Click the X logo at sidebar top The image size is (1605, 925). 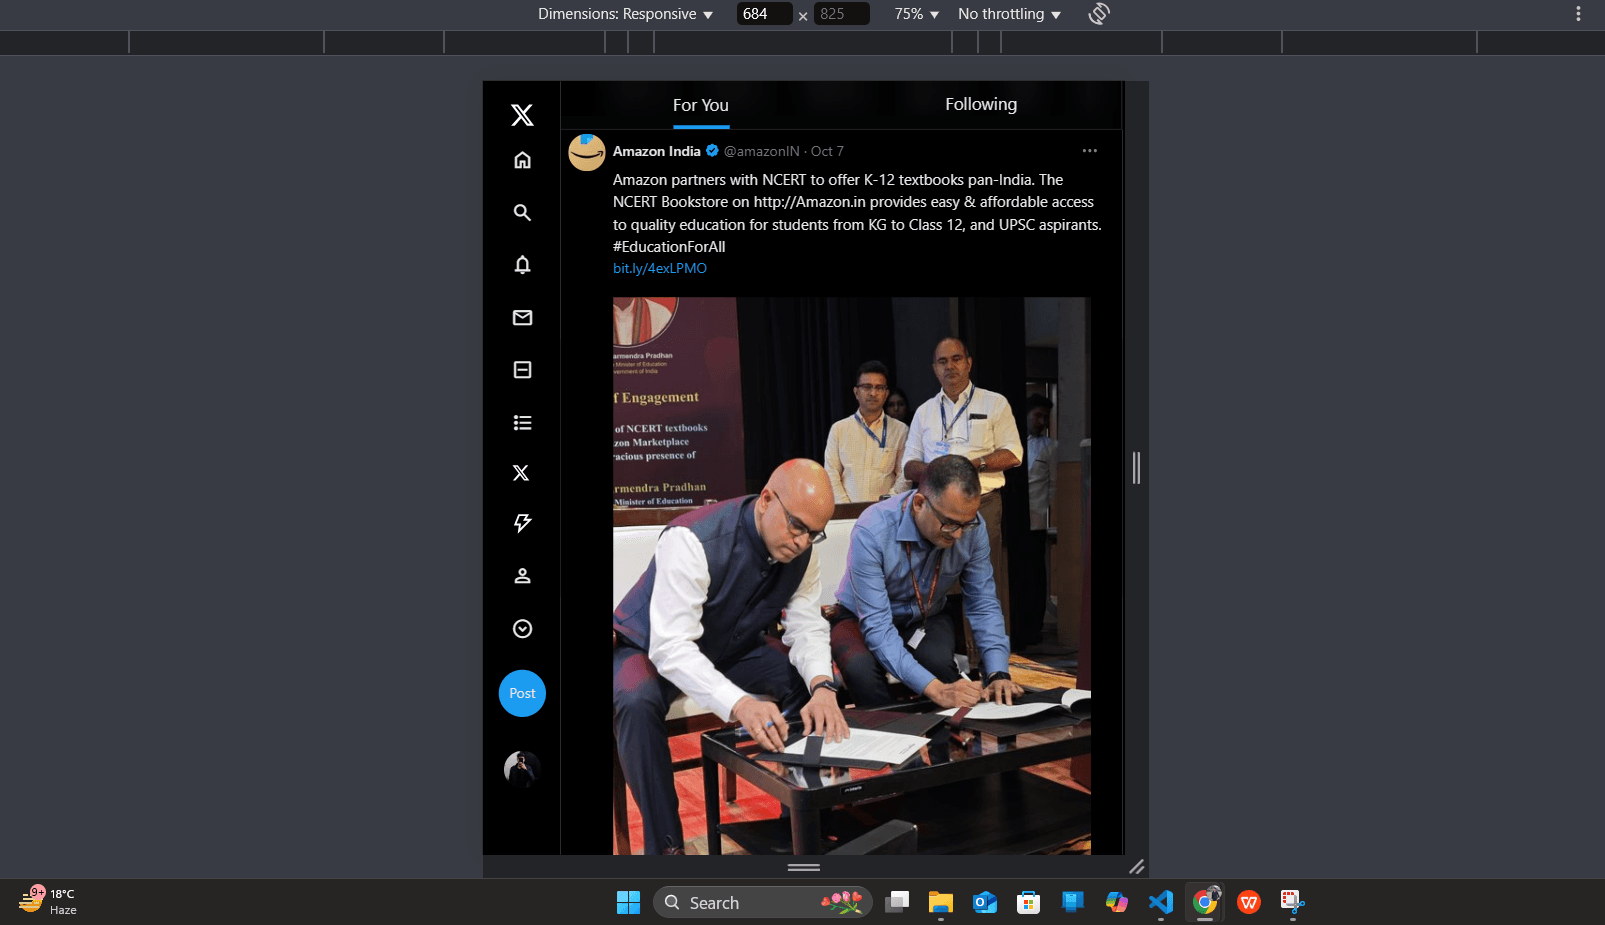click(x=522, y=115)
